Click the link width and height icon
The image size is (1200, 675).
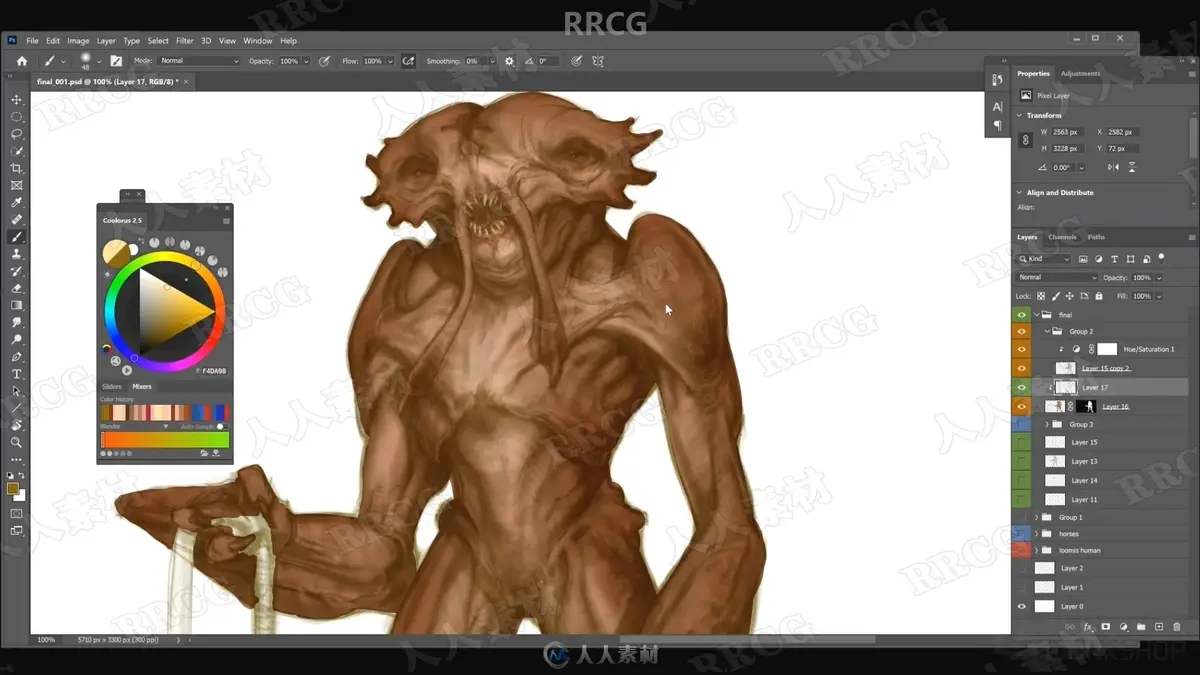point(1025,140)
